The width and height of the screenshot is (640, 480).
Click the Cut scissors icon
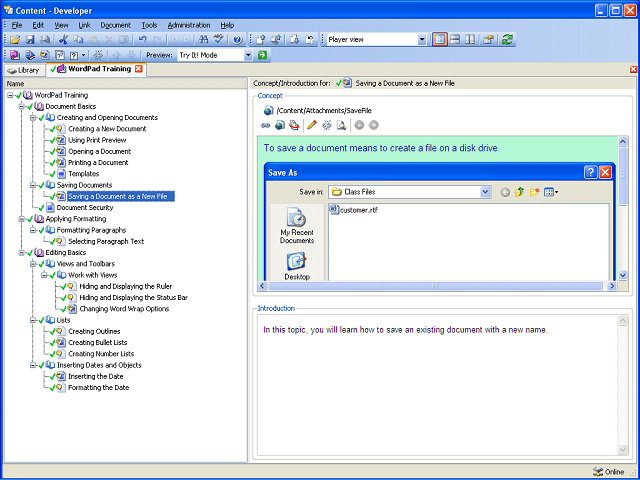pos(63,40)
